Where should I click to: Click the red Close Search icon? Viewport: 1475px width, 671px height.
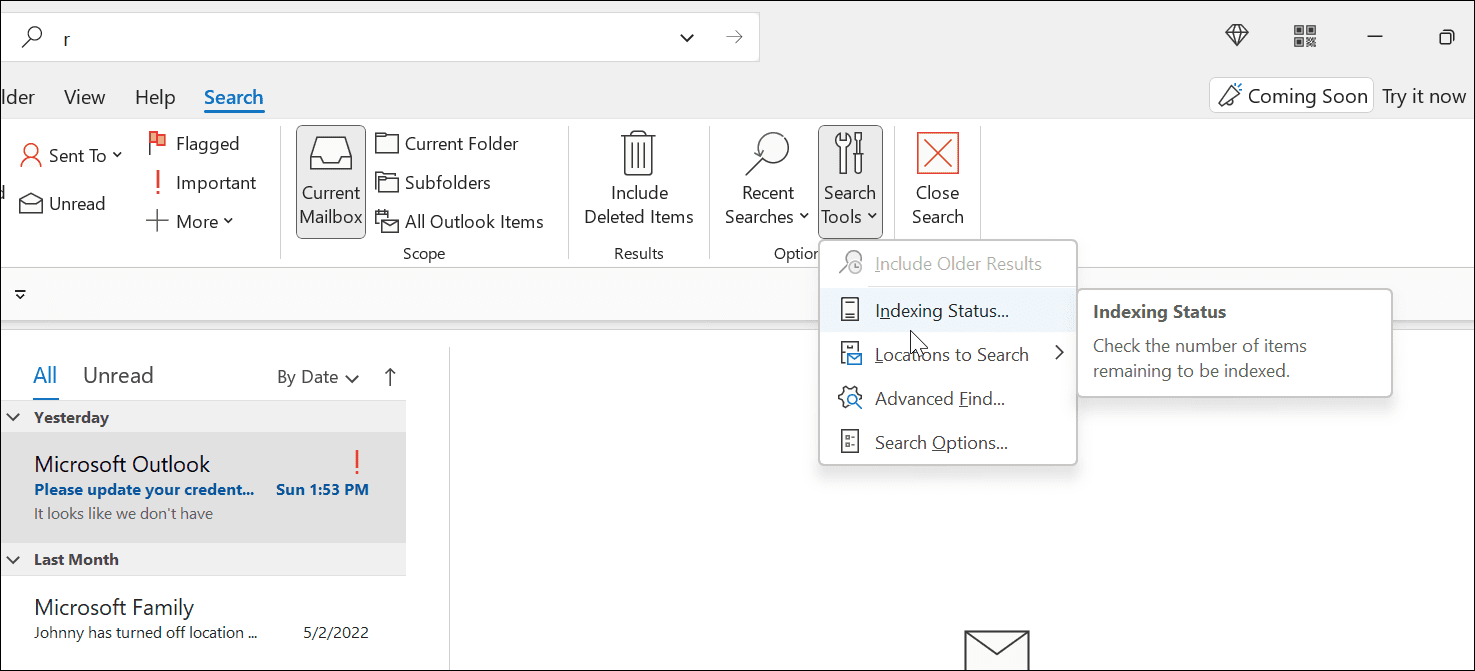[936, 153]
